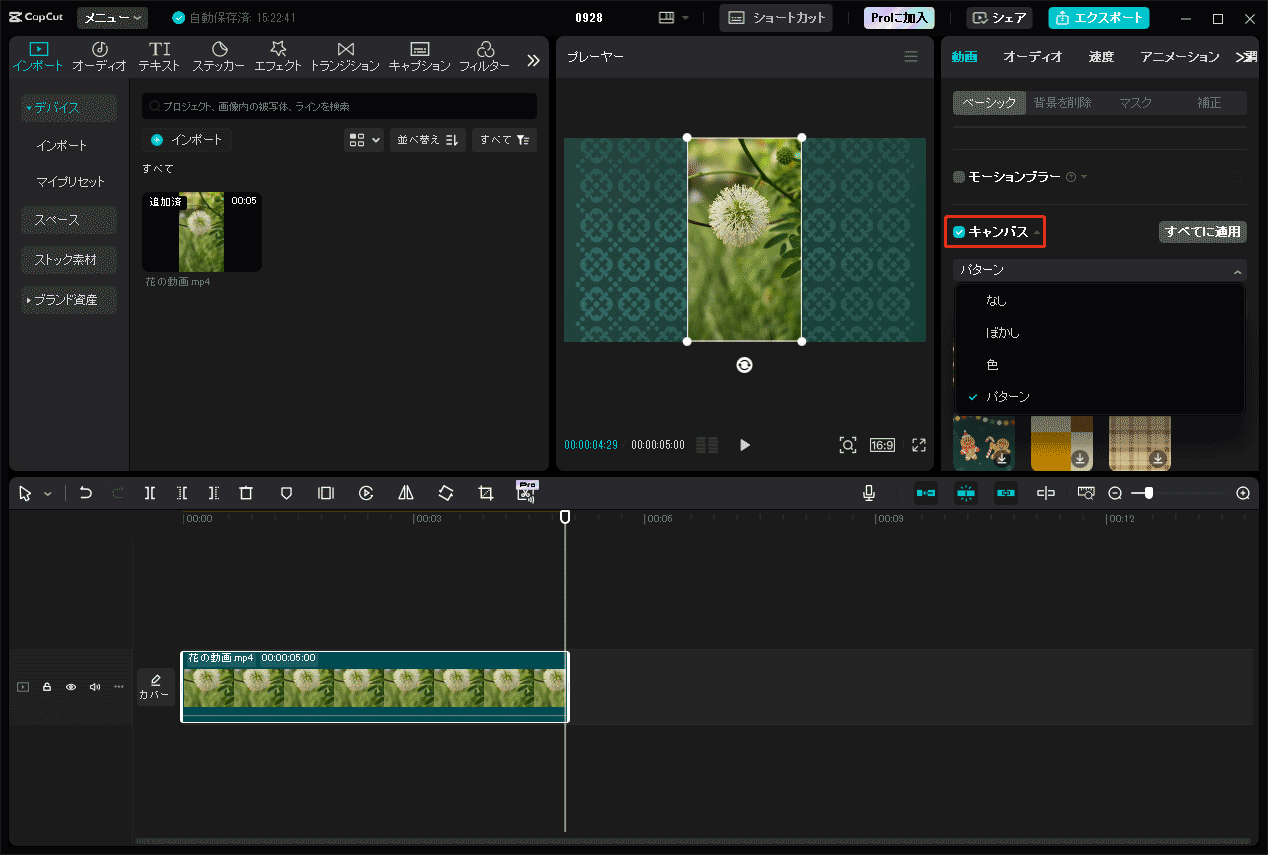
Task: Click the timeline zoom slider handle
Action: tap(1149, 493)
